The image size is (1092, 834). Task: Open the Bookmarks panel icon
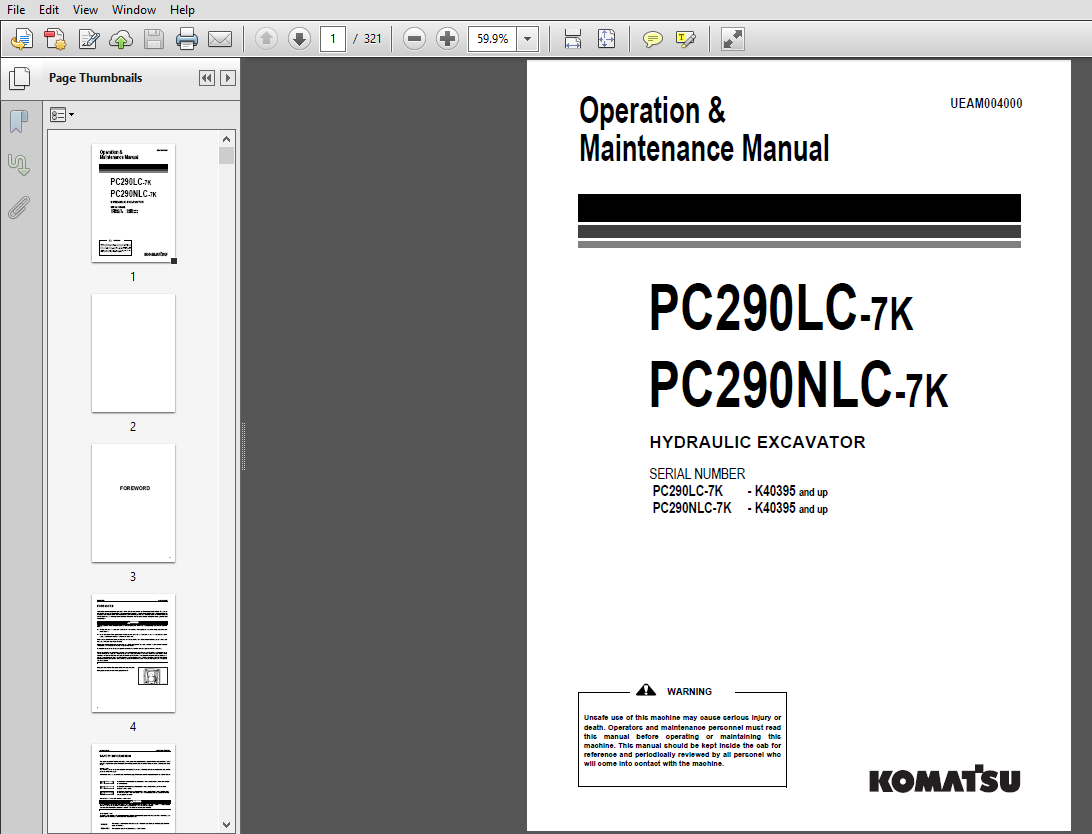pos(19,122)
